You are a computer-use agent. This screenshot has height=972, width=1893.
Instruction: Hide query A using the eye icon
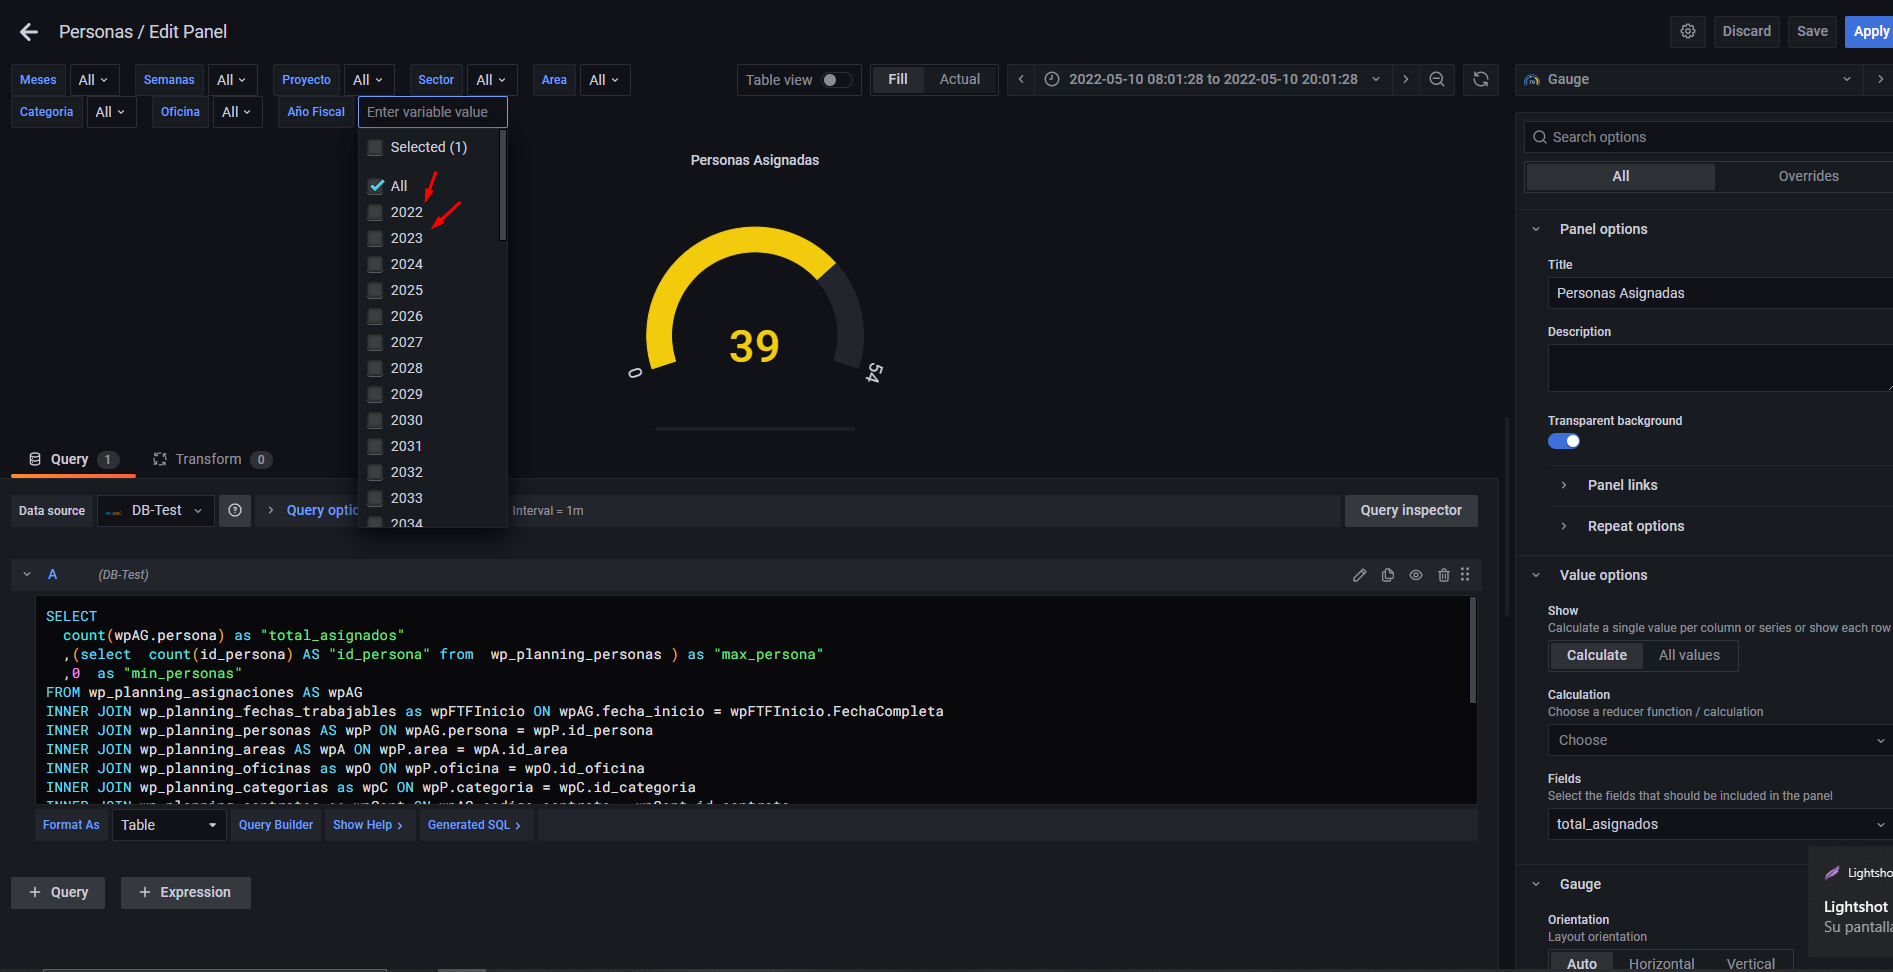(1416, 575)
